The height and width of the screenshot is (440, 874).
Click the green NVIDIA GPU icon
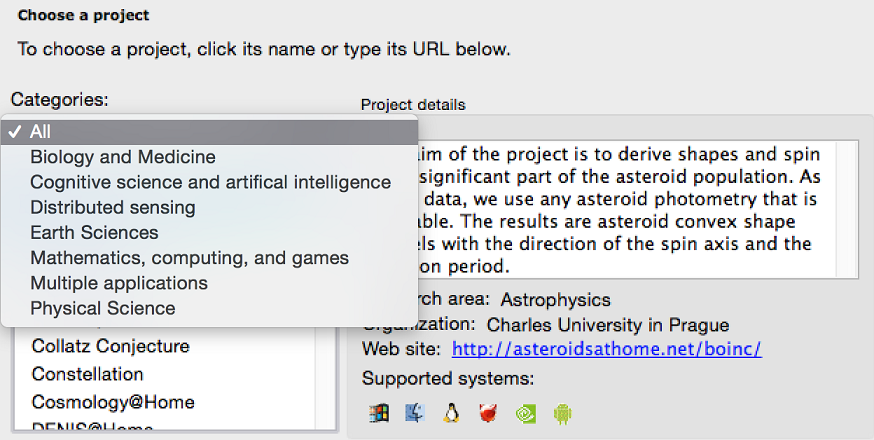(525, 412)
